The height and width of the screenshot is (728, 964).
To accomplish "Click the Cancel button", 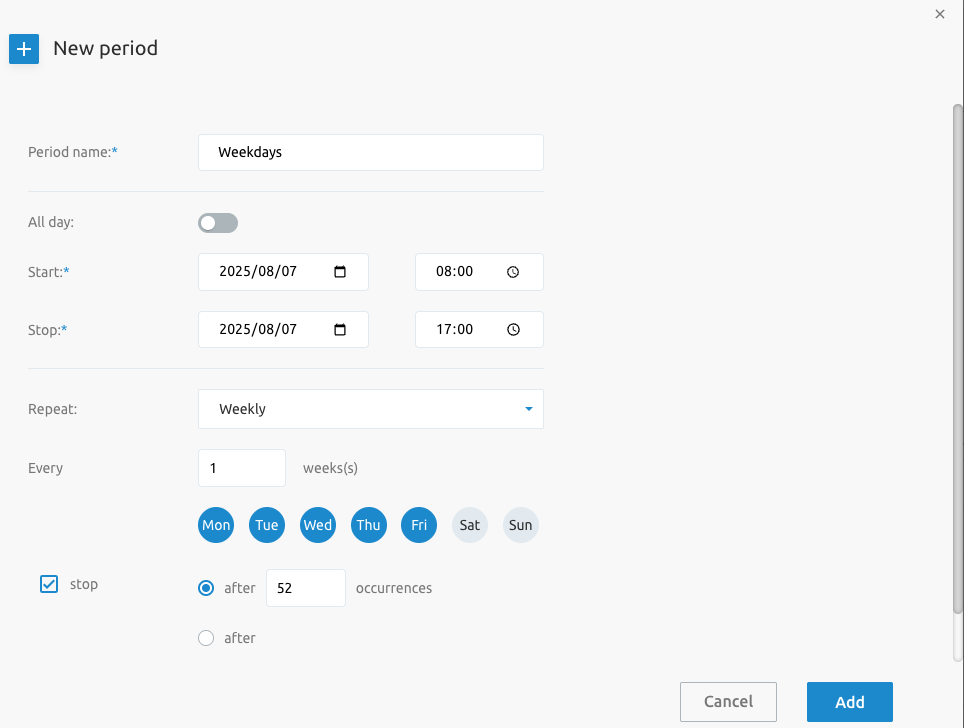I will pyautogui.click(x=729, y=702).
